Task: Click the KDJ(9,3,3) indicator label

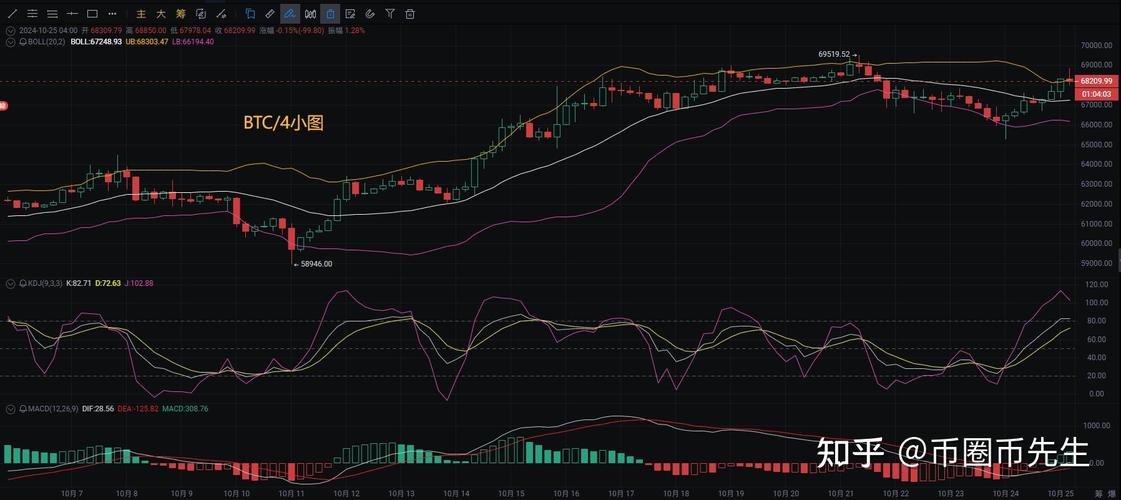Action: (x=42, y=284)
